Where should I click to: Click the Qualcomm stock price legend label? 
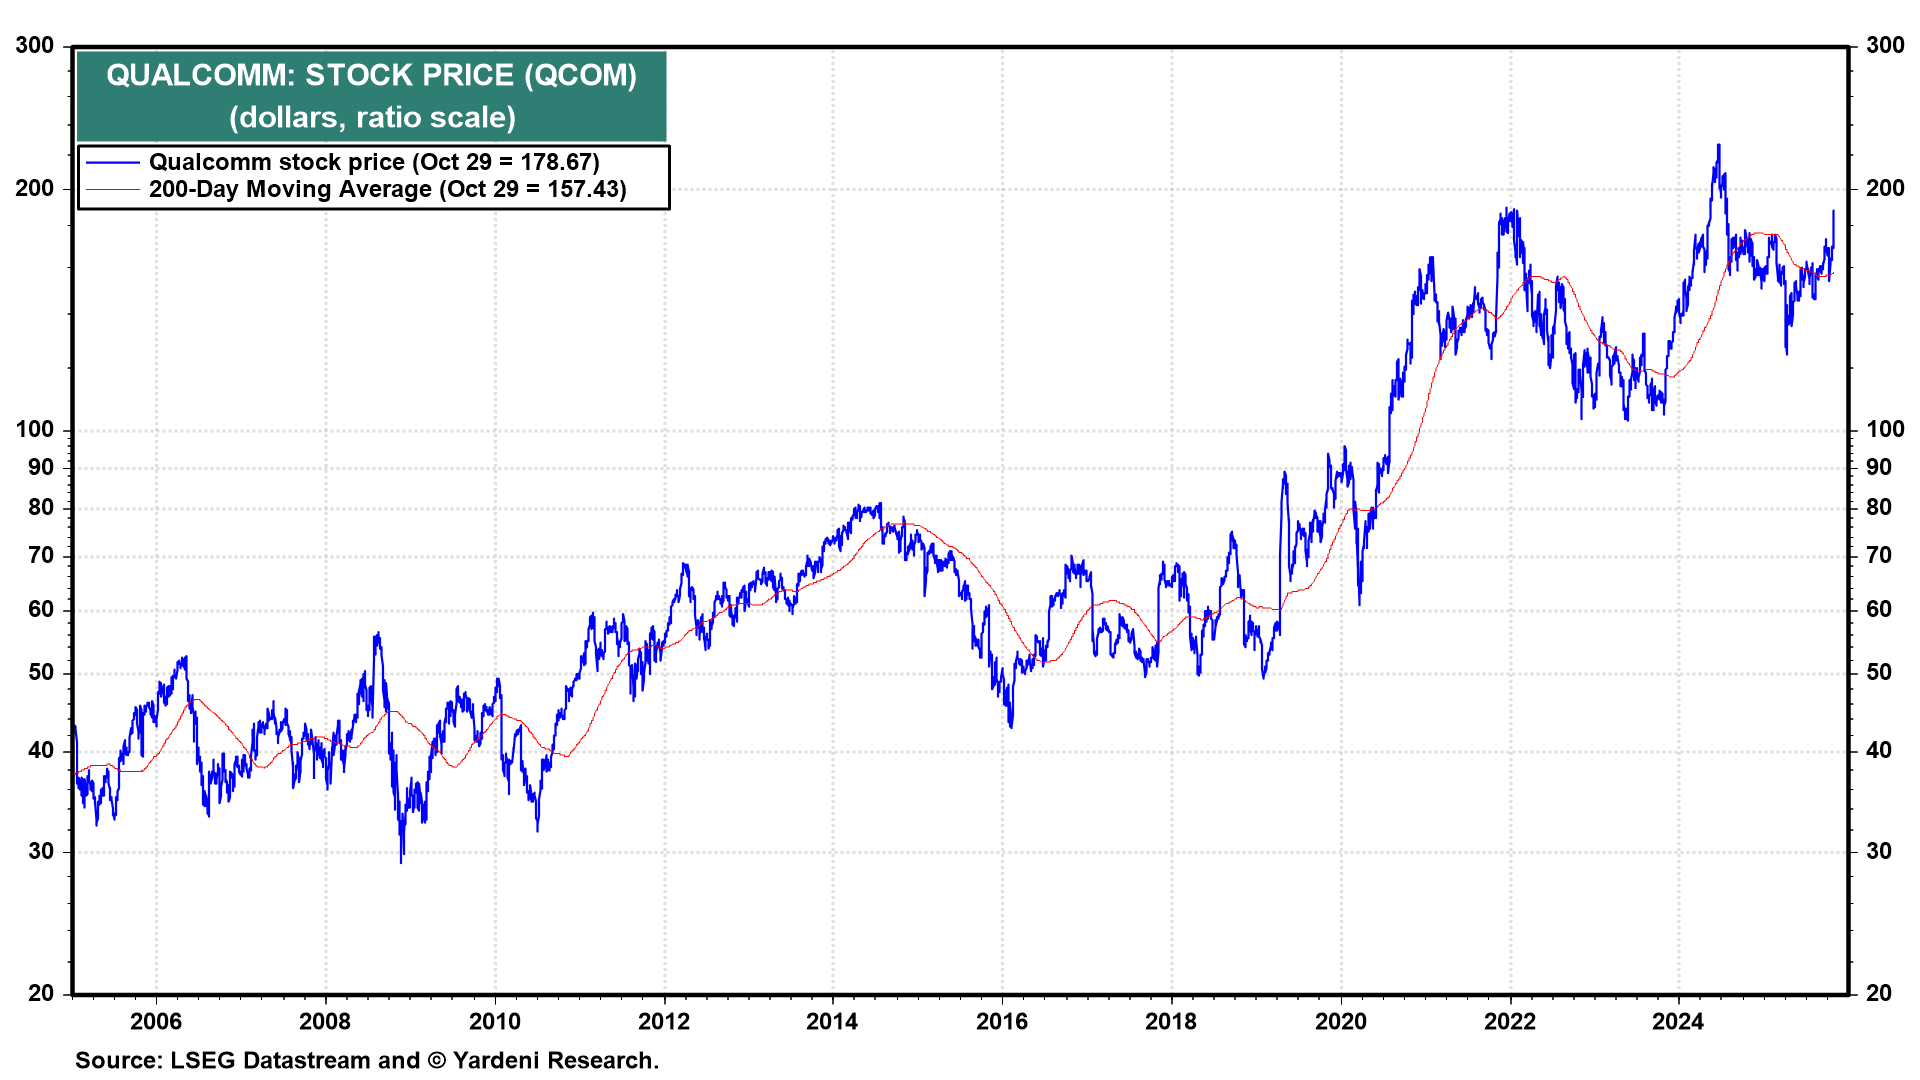point(374,162)
